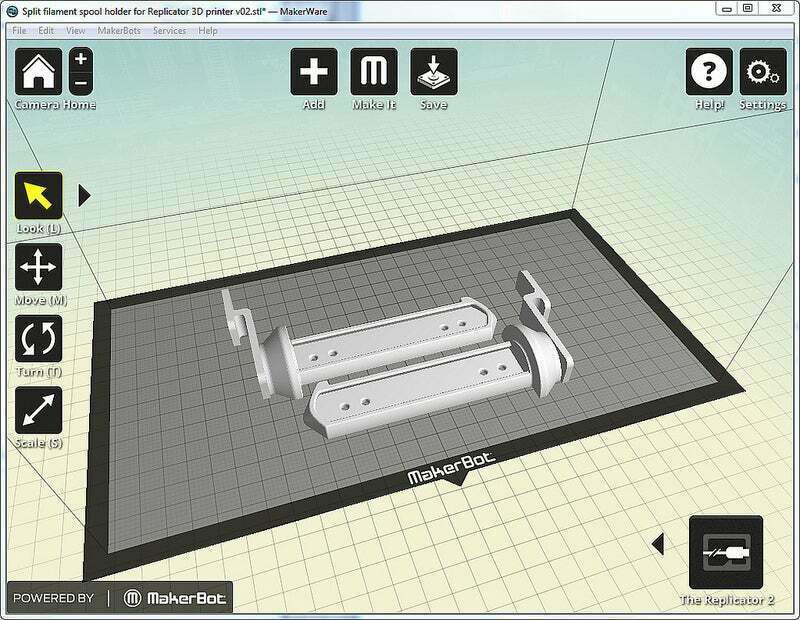The image size is (800, 620).
Task: Open the Services menu
Action: 169,31
